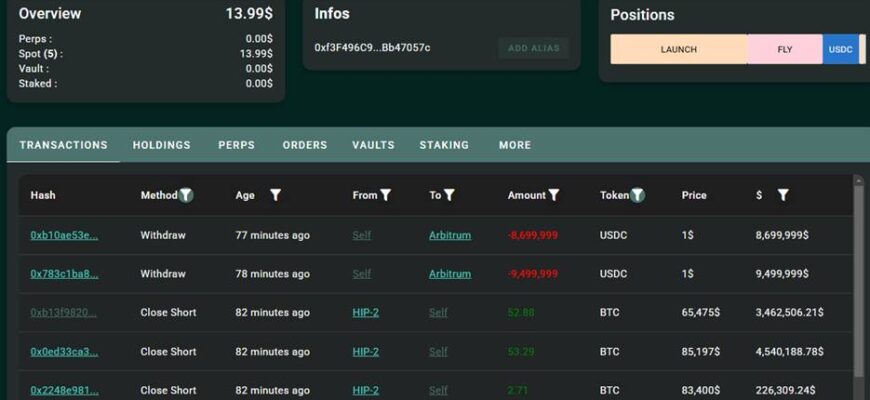This screenshot has height=400, width=870.
Task: Open the More tab
Action: (515, 145)
